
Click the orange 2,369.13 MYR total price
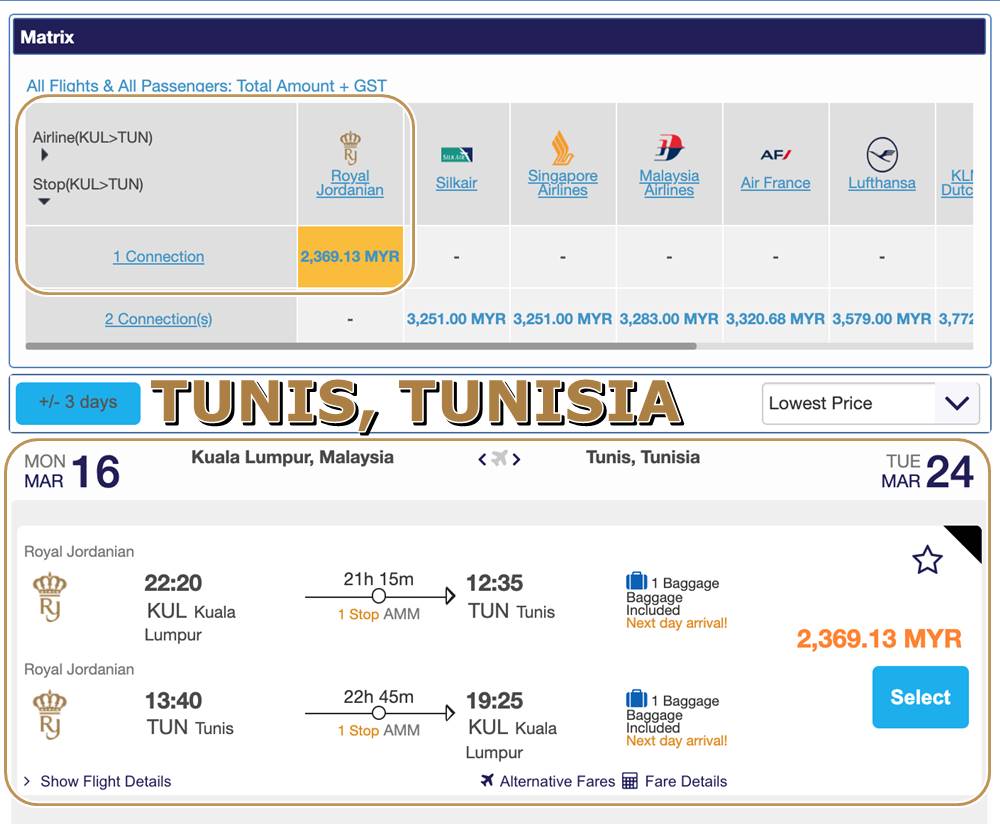879,638
